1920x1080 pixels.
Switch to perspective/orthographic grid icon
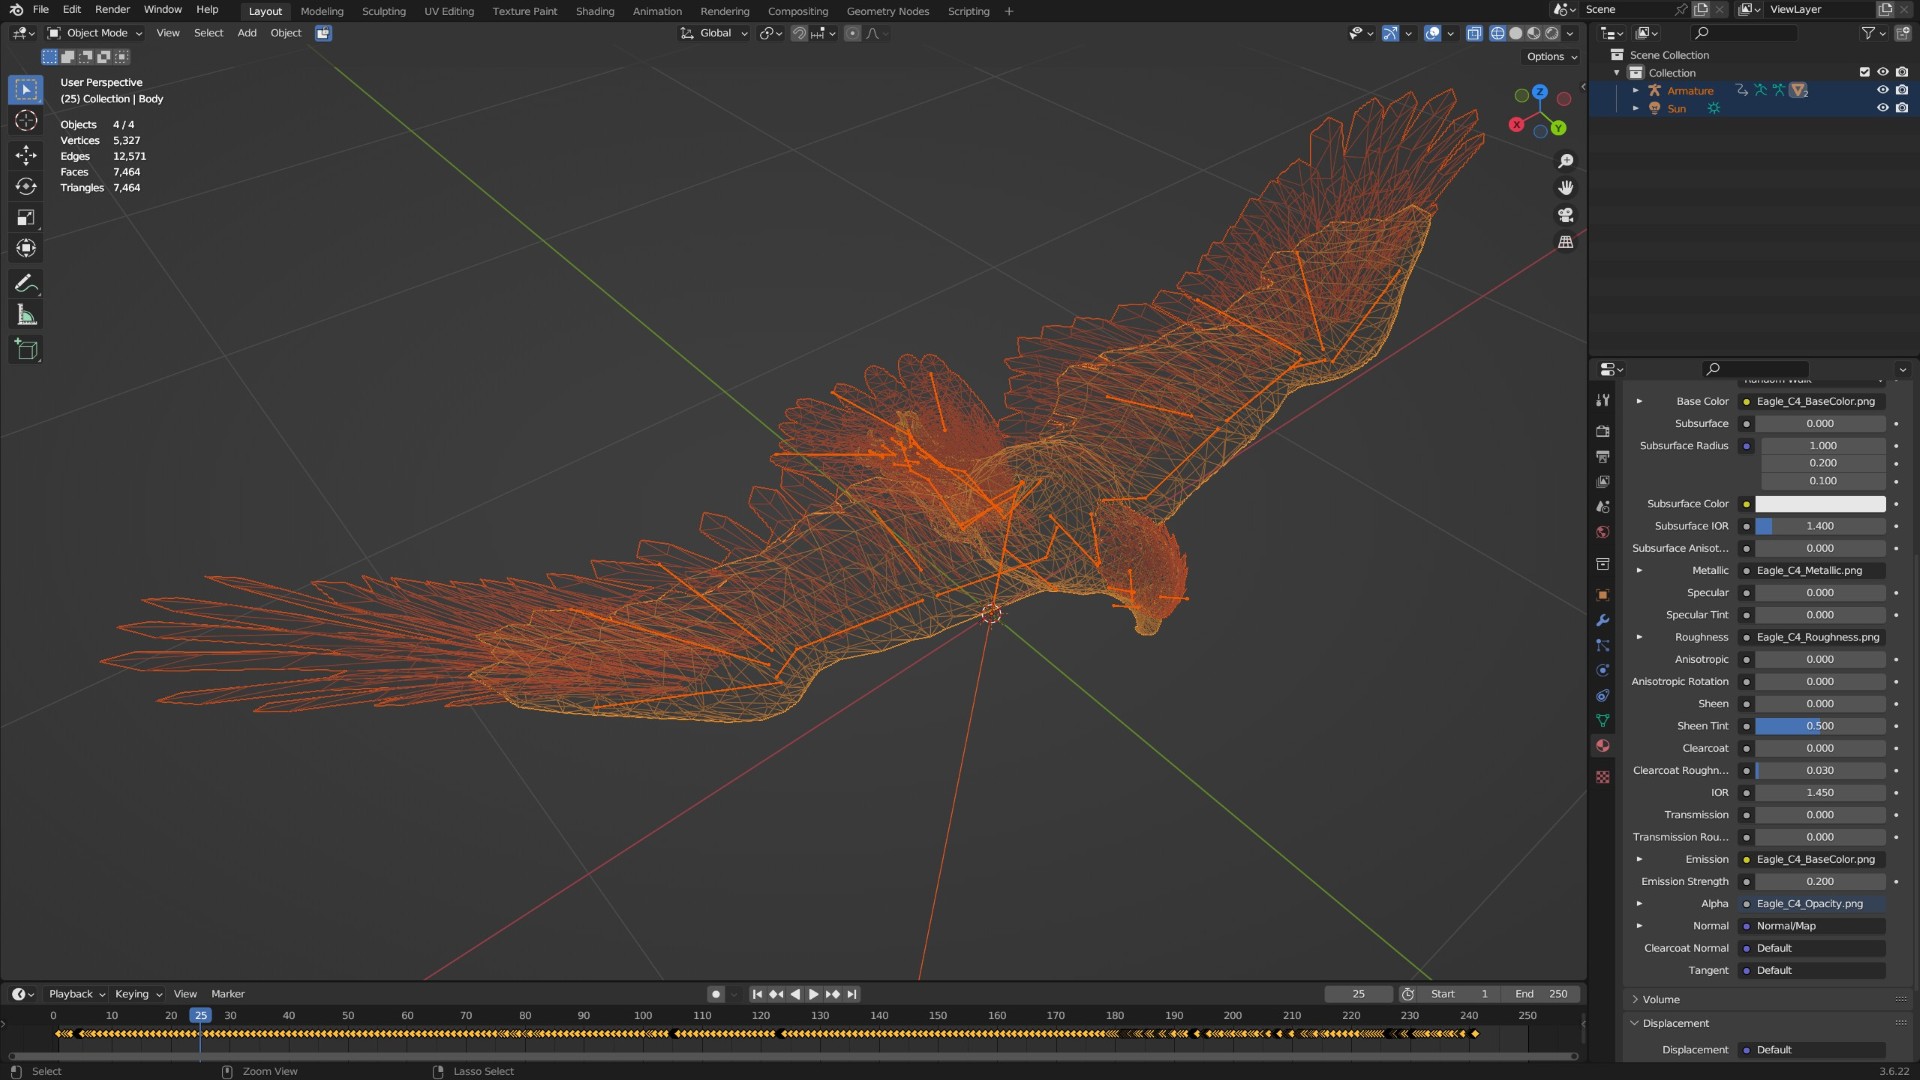(x=1566, y=242)
